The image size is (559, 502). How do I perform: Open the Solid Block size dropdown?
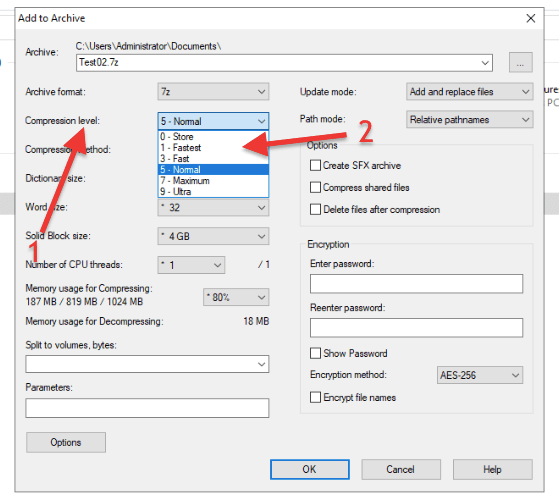(213, 236)
